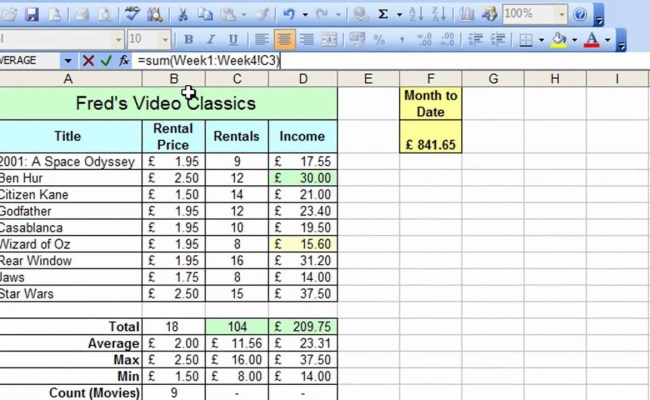Apply yellow Fill Color bucket
This screenshot has width=650, height=400.
(559, 39)
